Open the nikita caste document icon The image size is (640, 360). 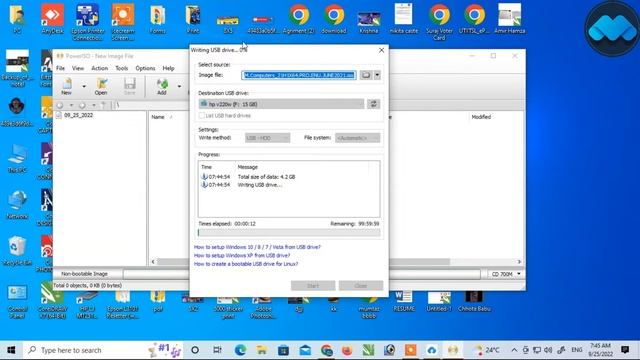tap(403, 19)
